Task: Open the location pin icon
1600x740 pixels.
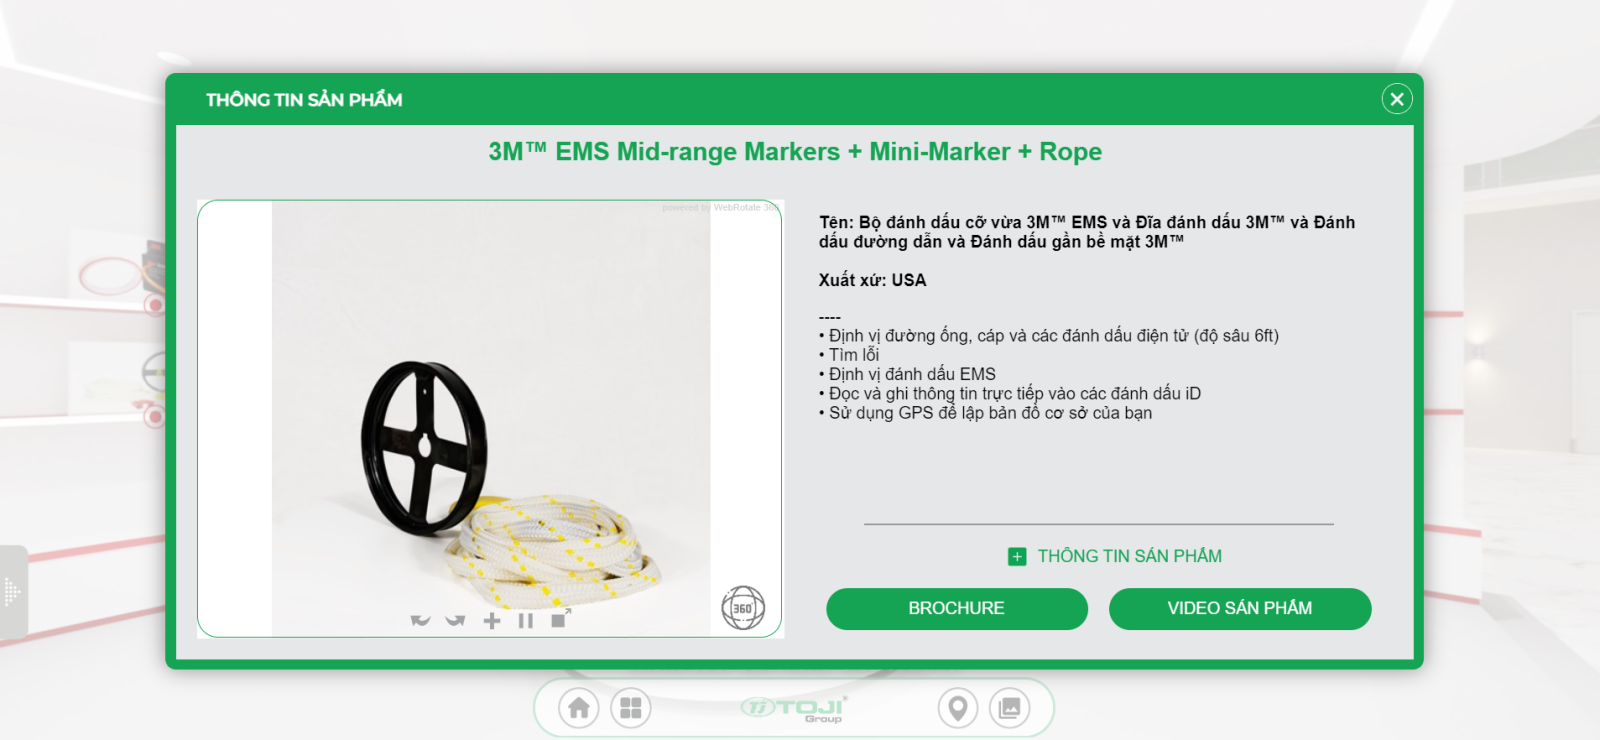Action: (957, 708)
